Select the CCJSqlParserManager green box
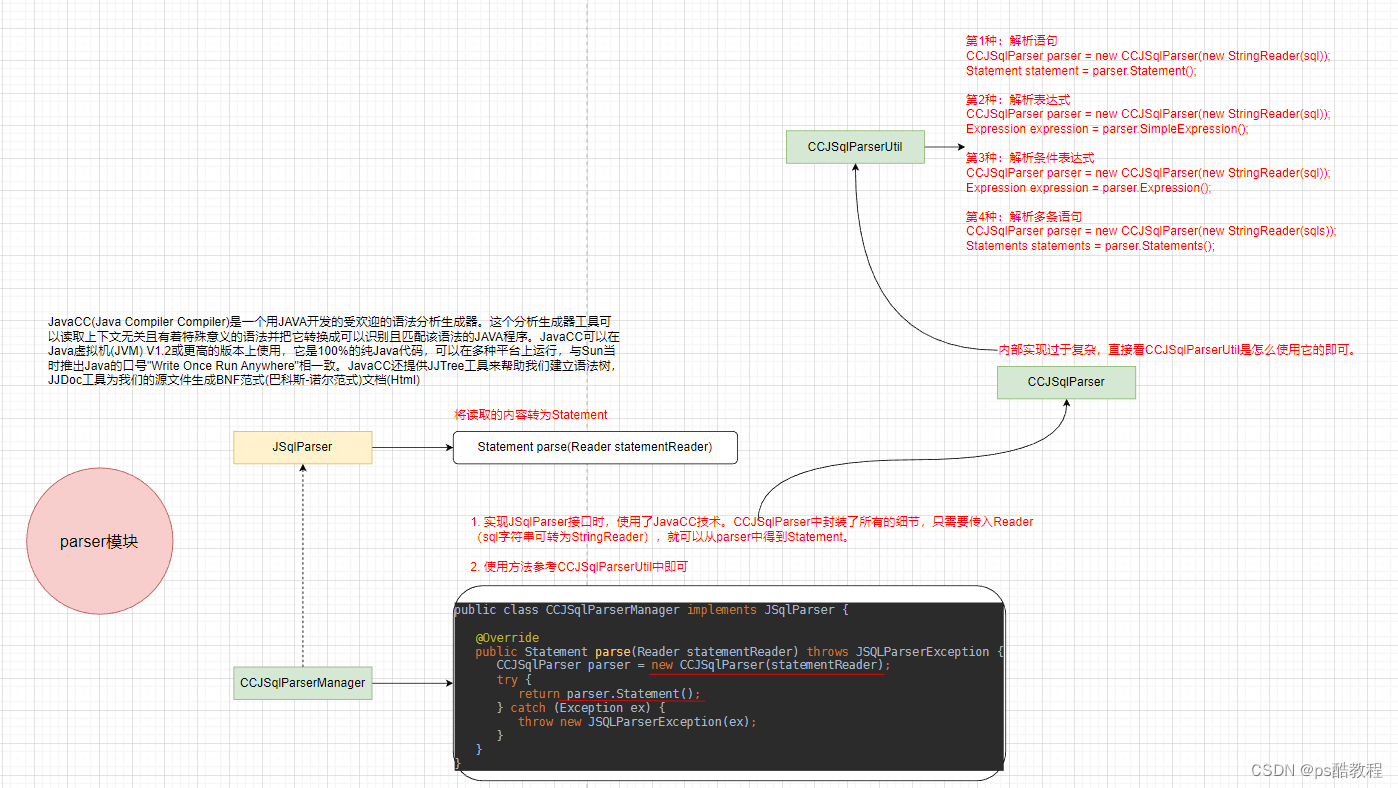1398x788 pixels. coord(302,683)
